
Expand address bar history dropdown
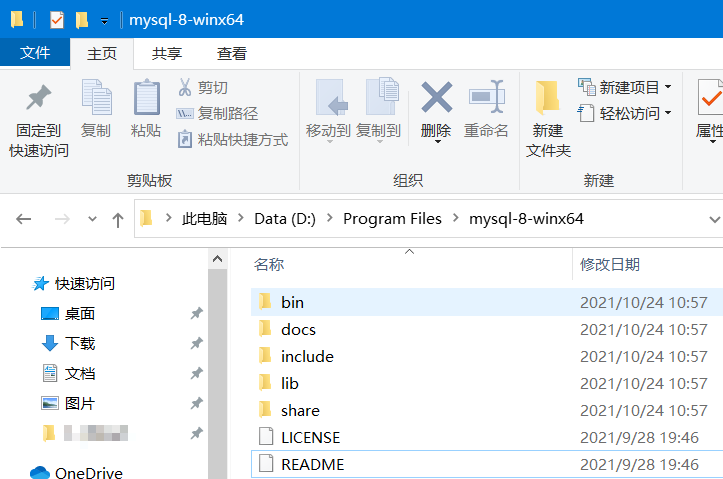point(715,220)
